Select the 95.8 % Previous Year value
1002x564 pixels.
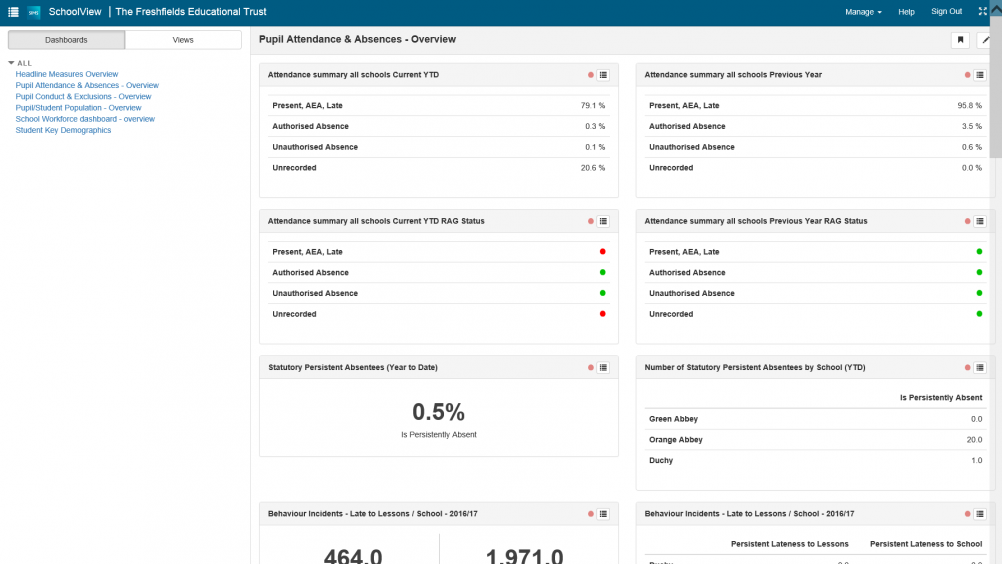pyautogui.click(x=969, y=105)
